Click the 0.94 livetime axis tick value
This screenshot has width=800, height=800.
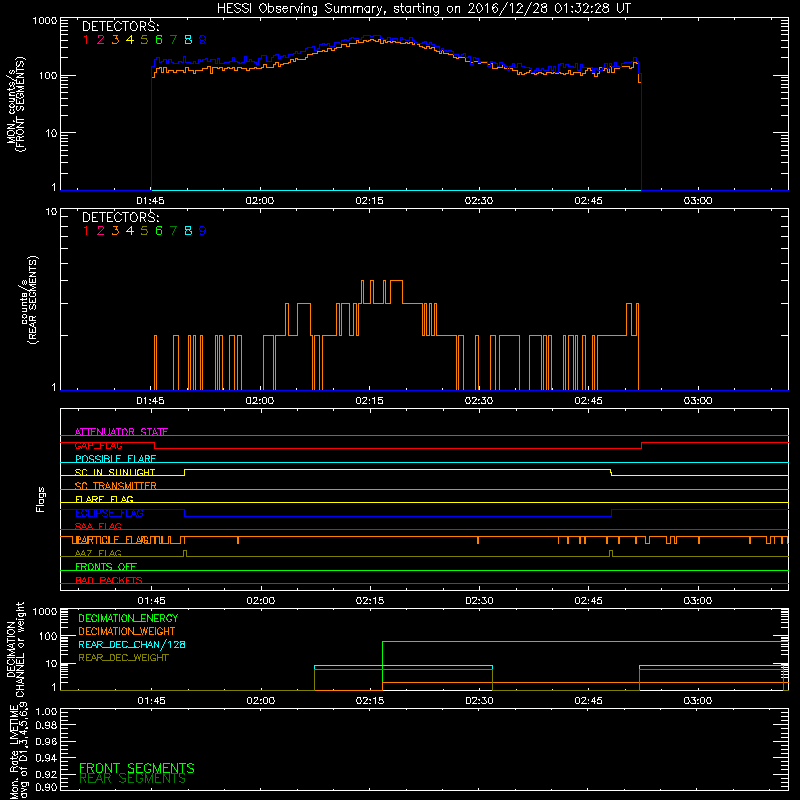46,758
